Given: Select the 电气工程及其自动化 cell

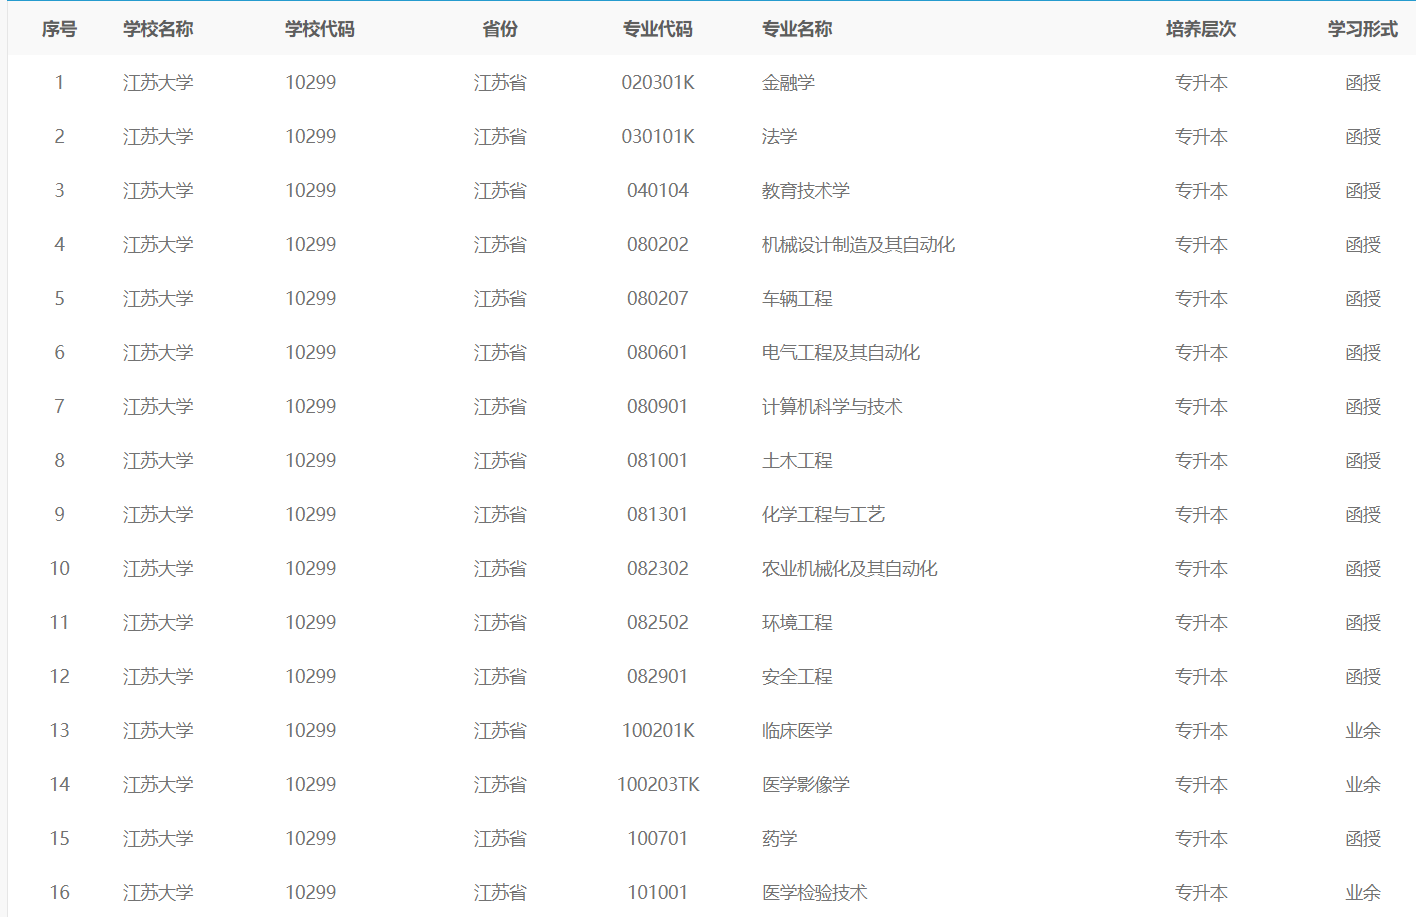Looking at the screenshot, I should [841, 353].
